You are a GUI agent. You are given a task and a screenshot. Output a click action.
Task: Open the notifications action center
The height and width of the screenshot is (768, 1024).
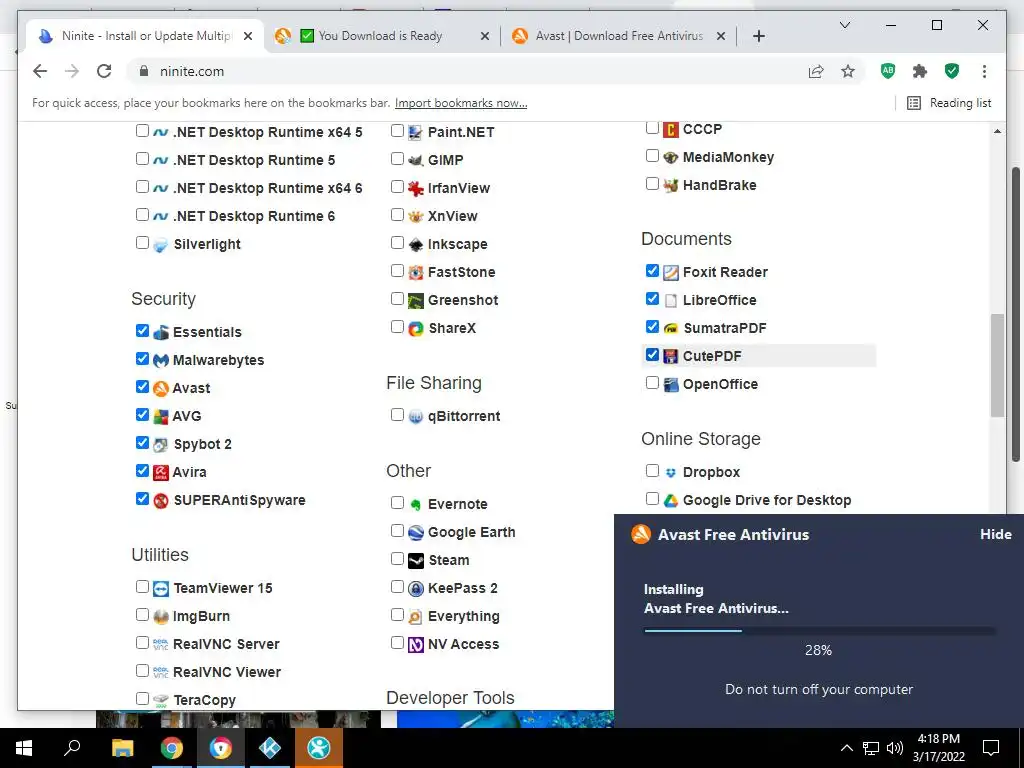pyautogui.click(x=991, y=748)
